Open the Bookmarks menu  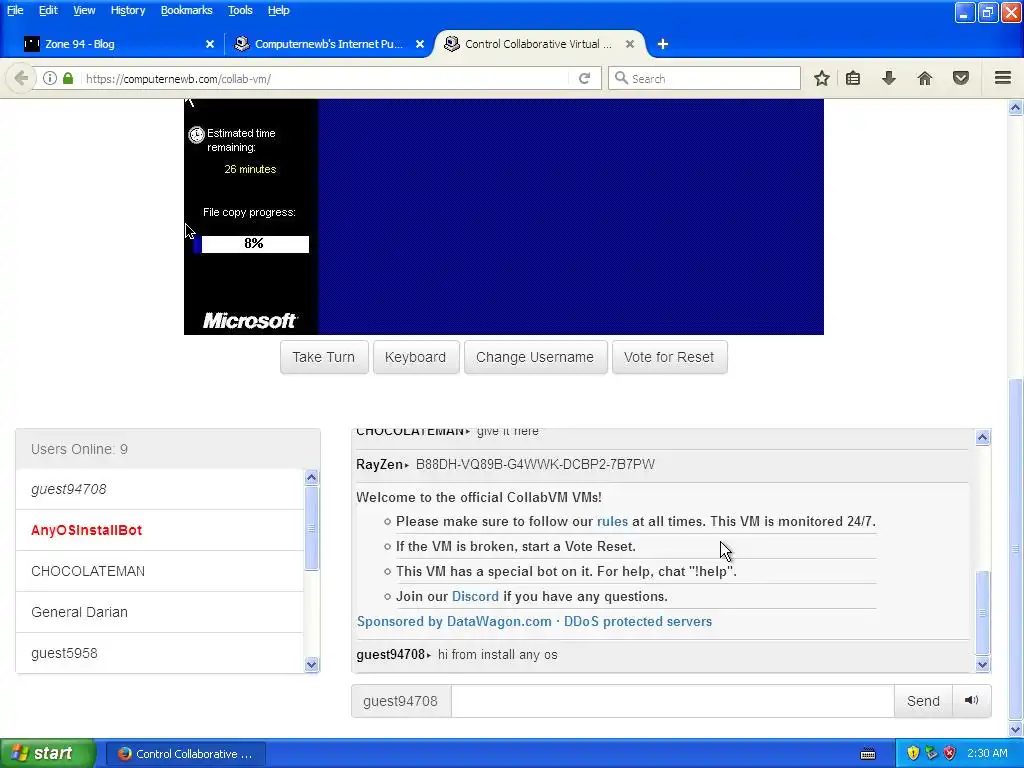(187, 10)
